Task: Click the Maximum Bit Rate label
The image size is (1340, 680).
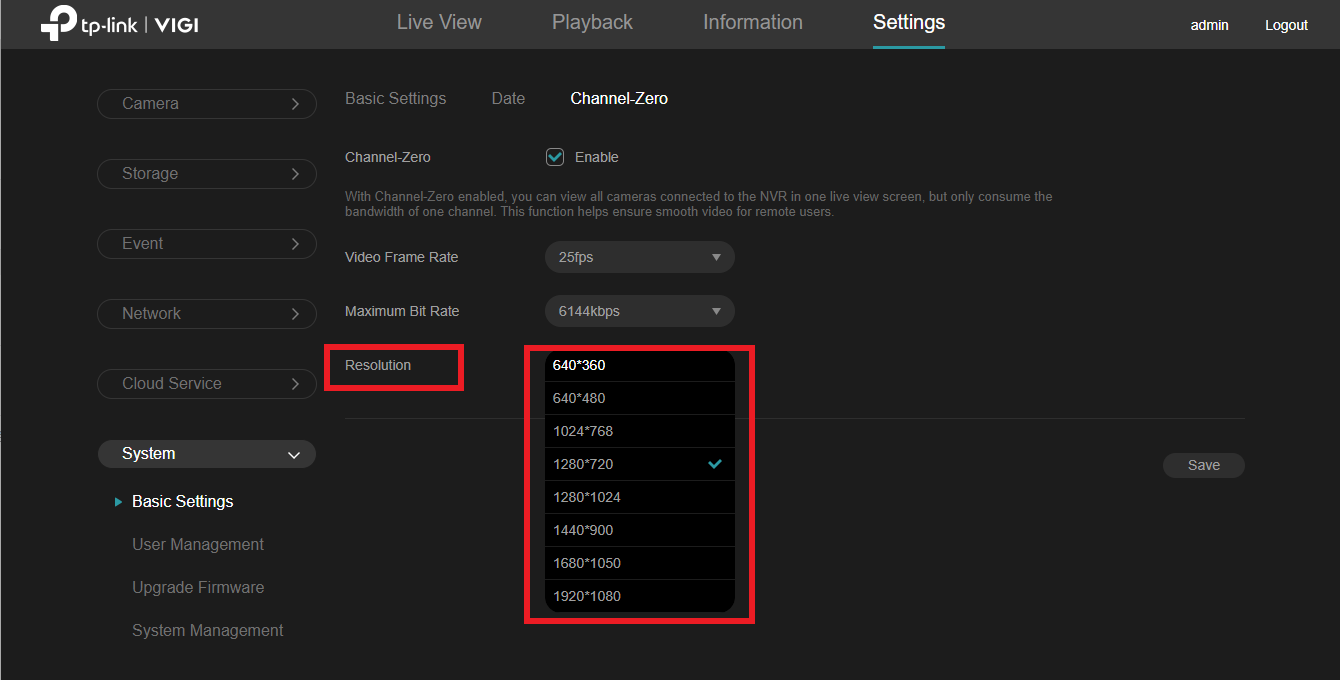Action: [402, 311]
